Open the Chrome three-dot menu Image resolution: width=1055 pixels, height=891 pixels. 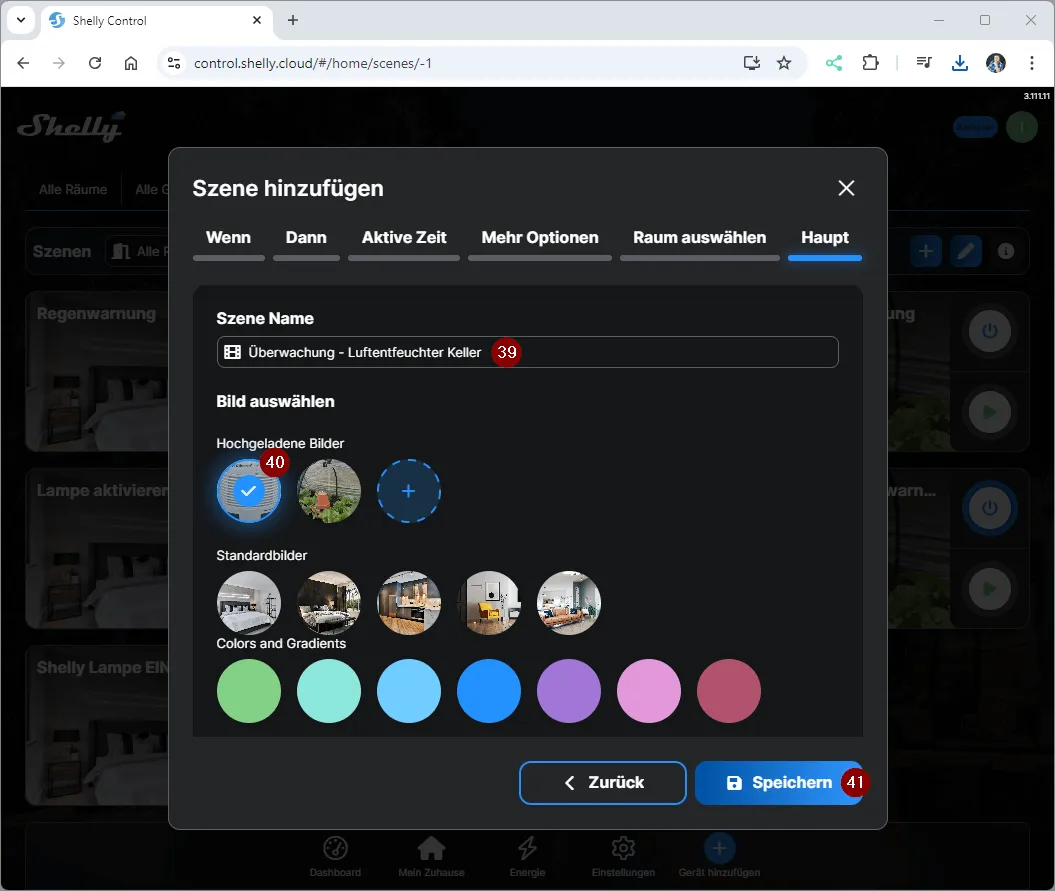(x=1031, y=63)
